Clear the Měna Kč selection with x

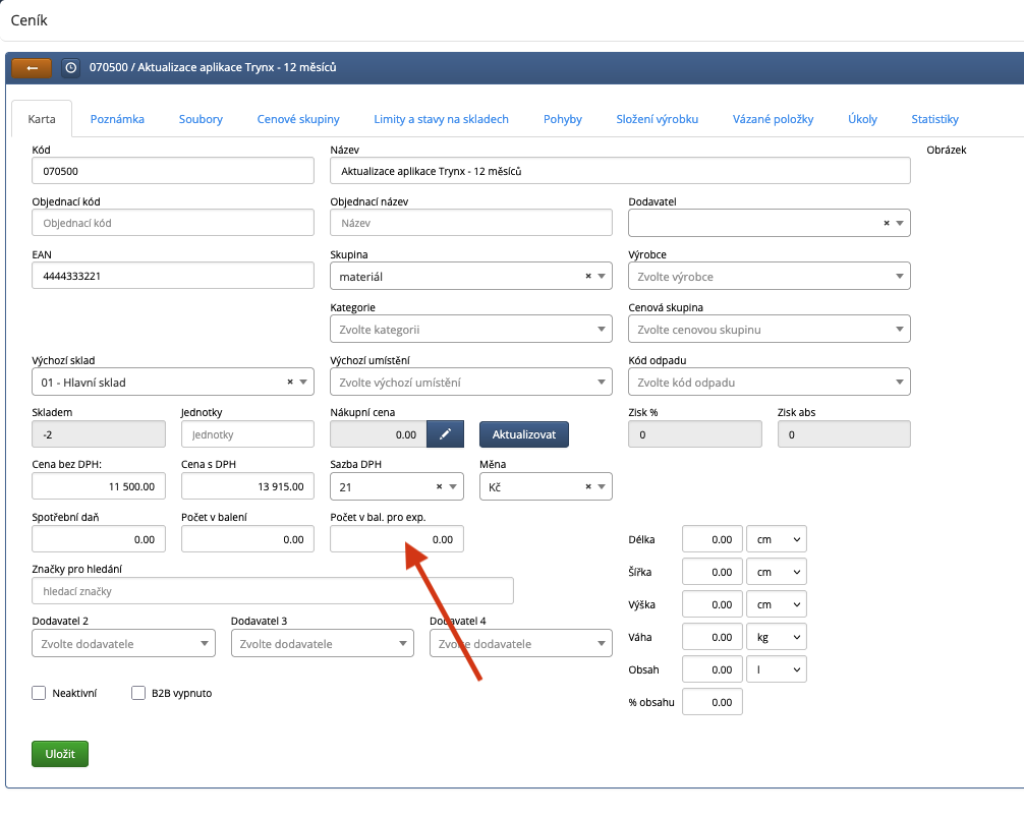pyautogui.click(x=588, y=487)
